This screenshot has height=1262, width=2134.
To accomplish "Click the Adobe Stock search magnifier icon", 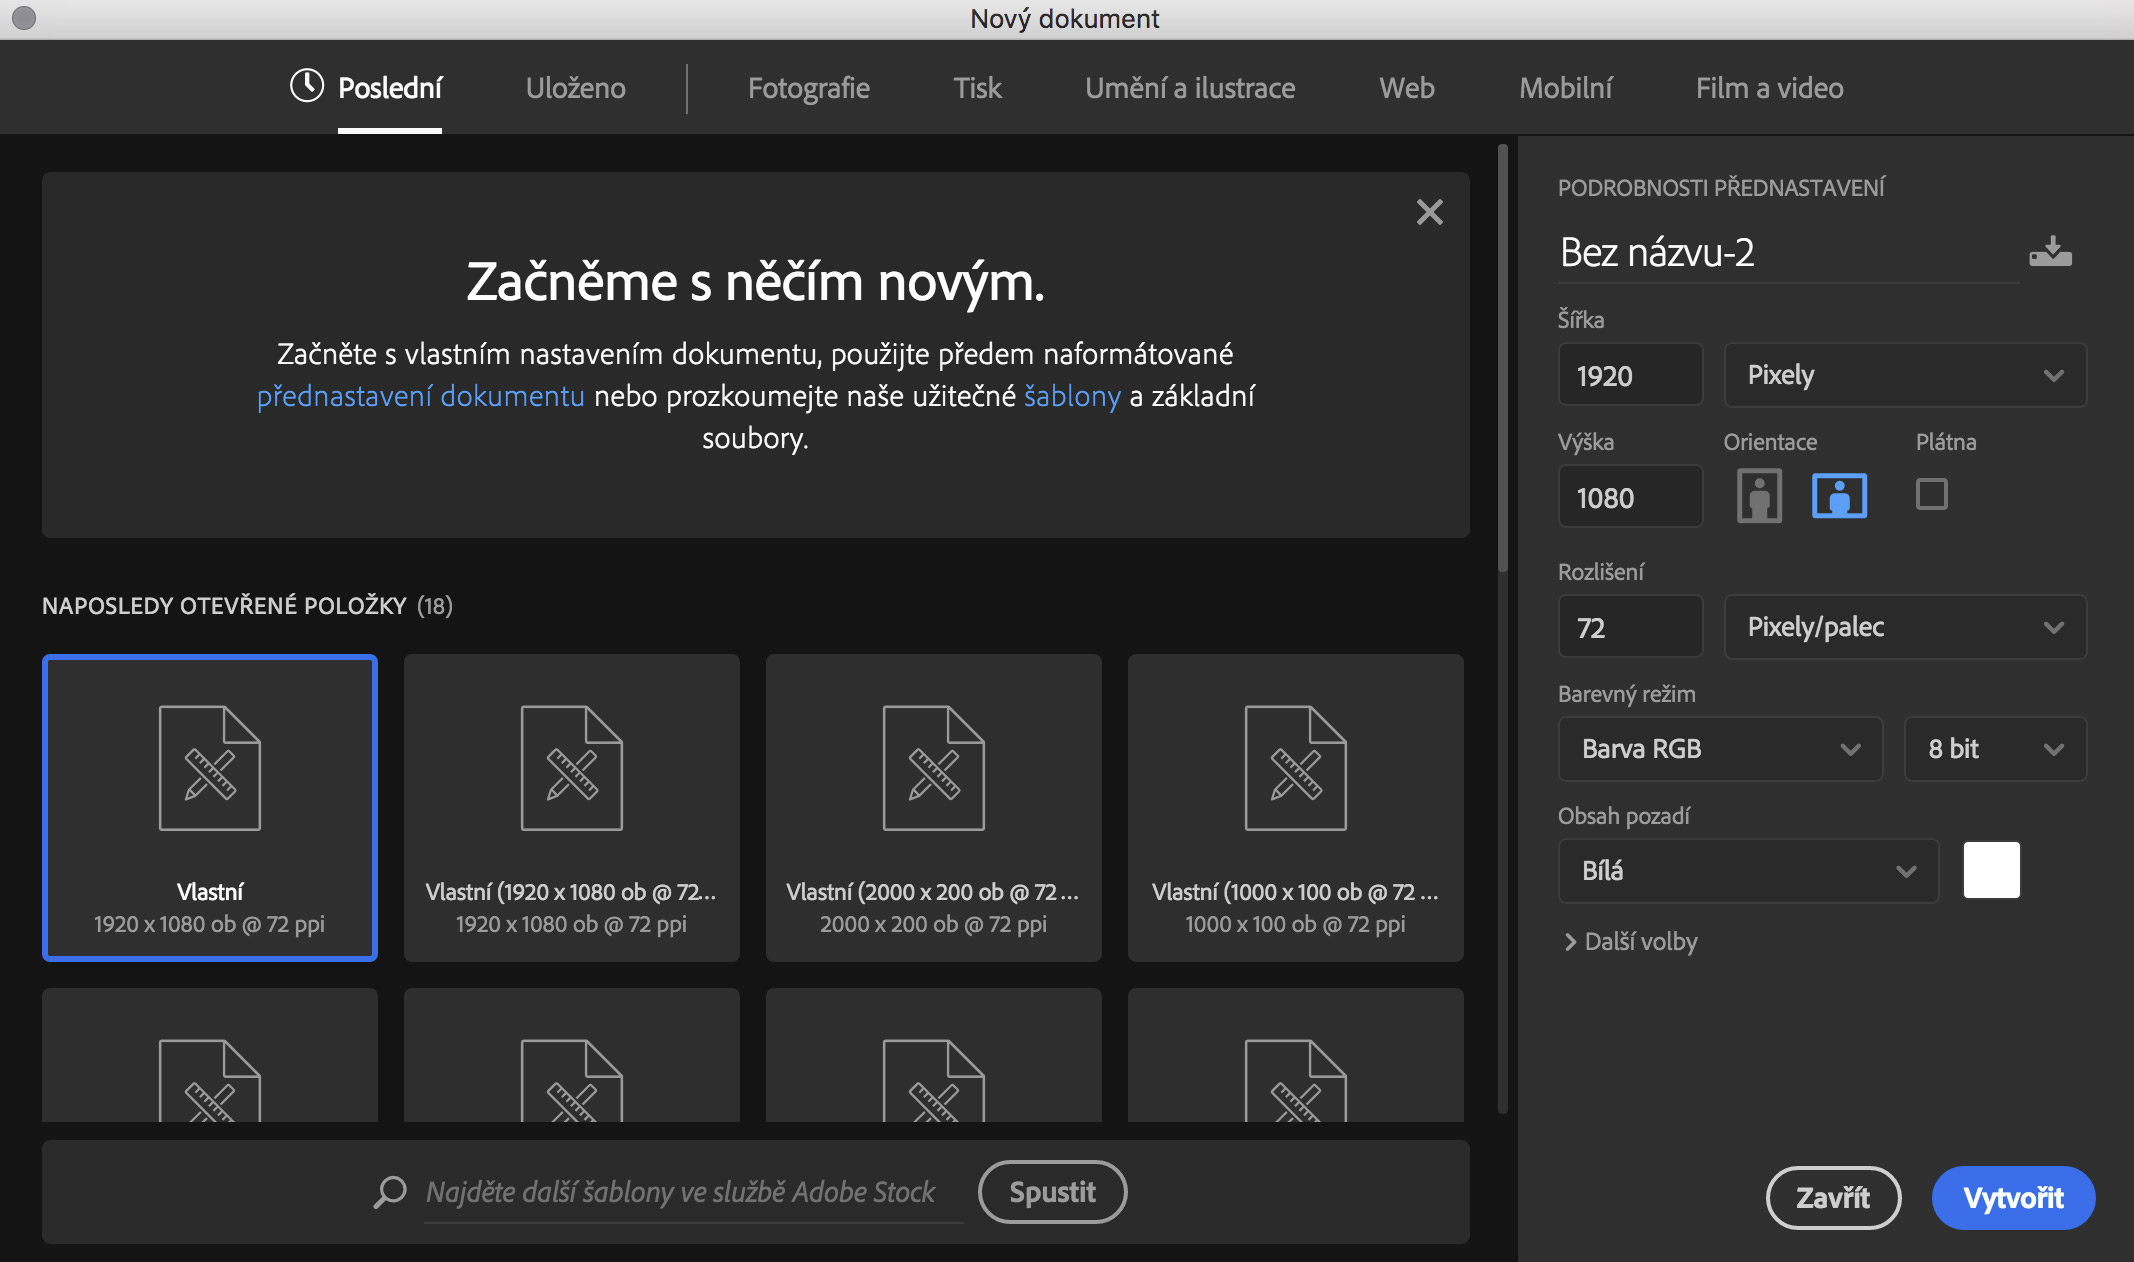I will coord(390,1192).
